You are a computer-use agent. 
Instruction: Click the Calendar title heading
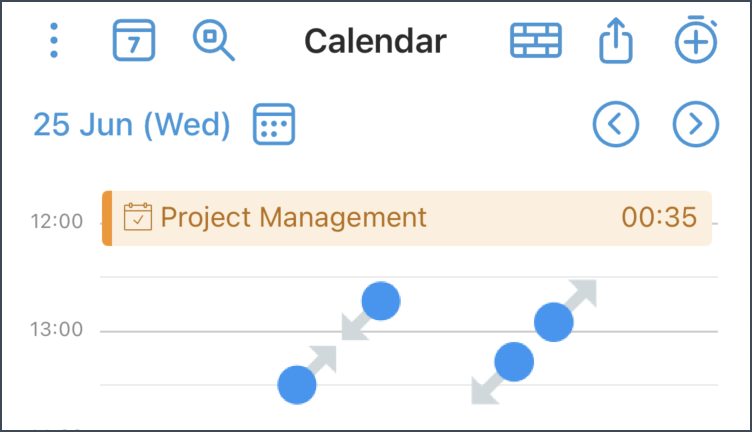point(376,41)
